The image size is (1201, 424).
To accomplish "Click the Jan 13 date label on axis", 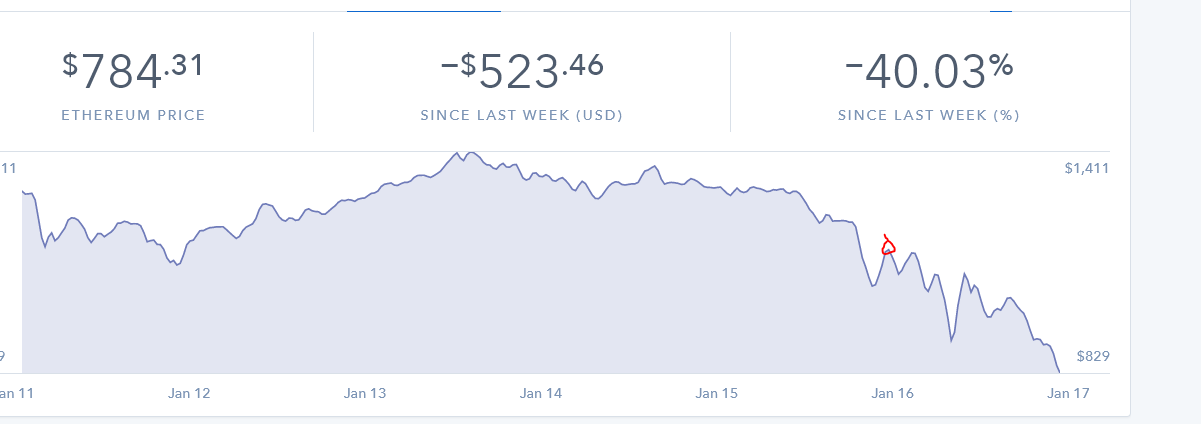I will [365, 394].
